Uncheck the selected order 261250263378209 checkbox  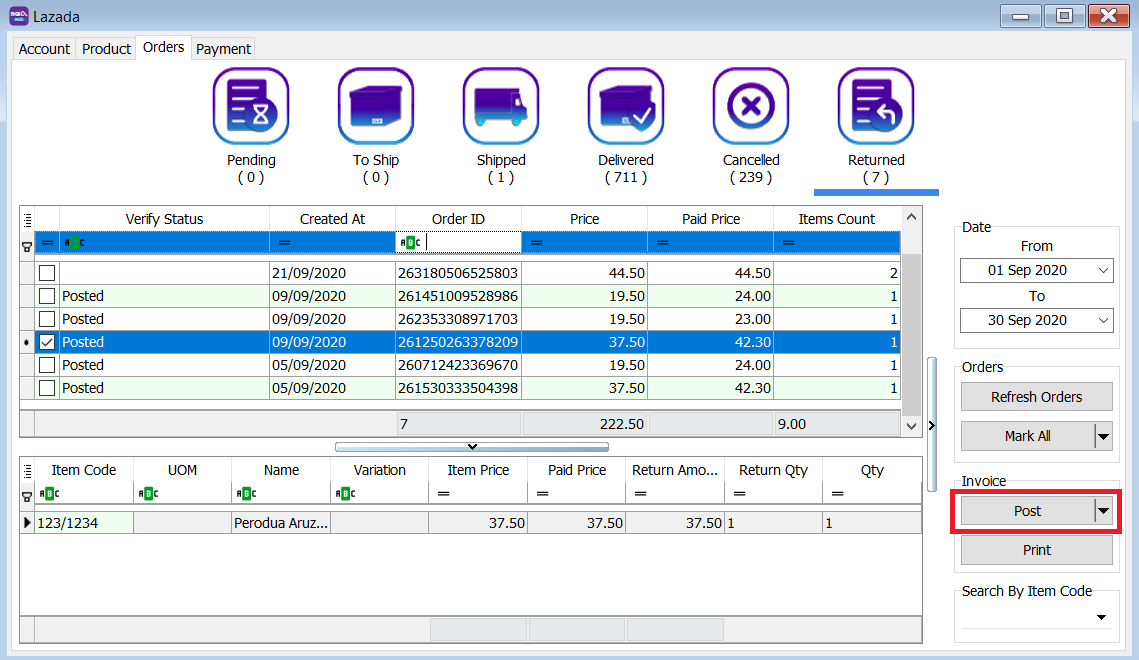[47, 342]
